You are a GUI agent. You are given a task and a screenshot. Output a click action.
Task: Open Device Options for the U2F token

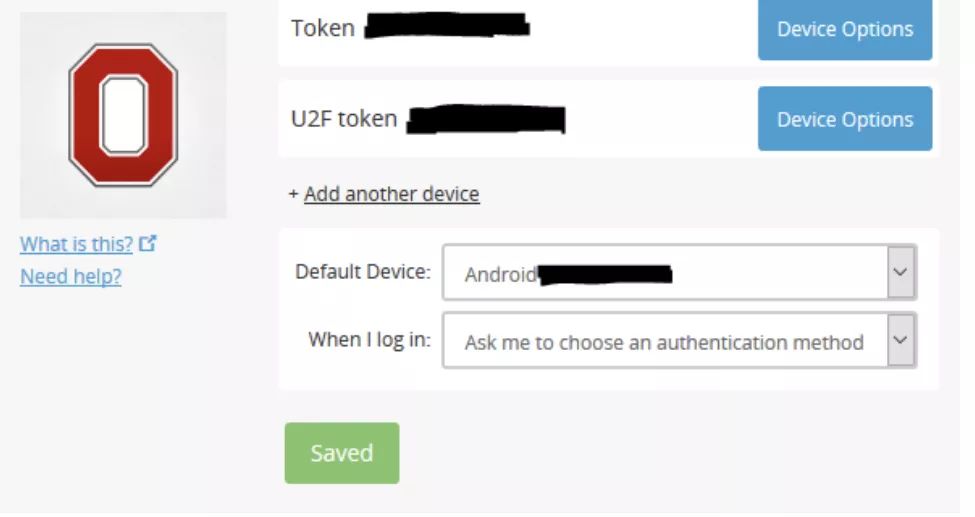point(844,119)
